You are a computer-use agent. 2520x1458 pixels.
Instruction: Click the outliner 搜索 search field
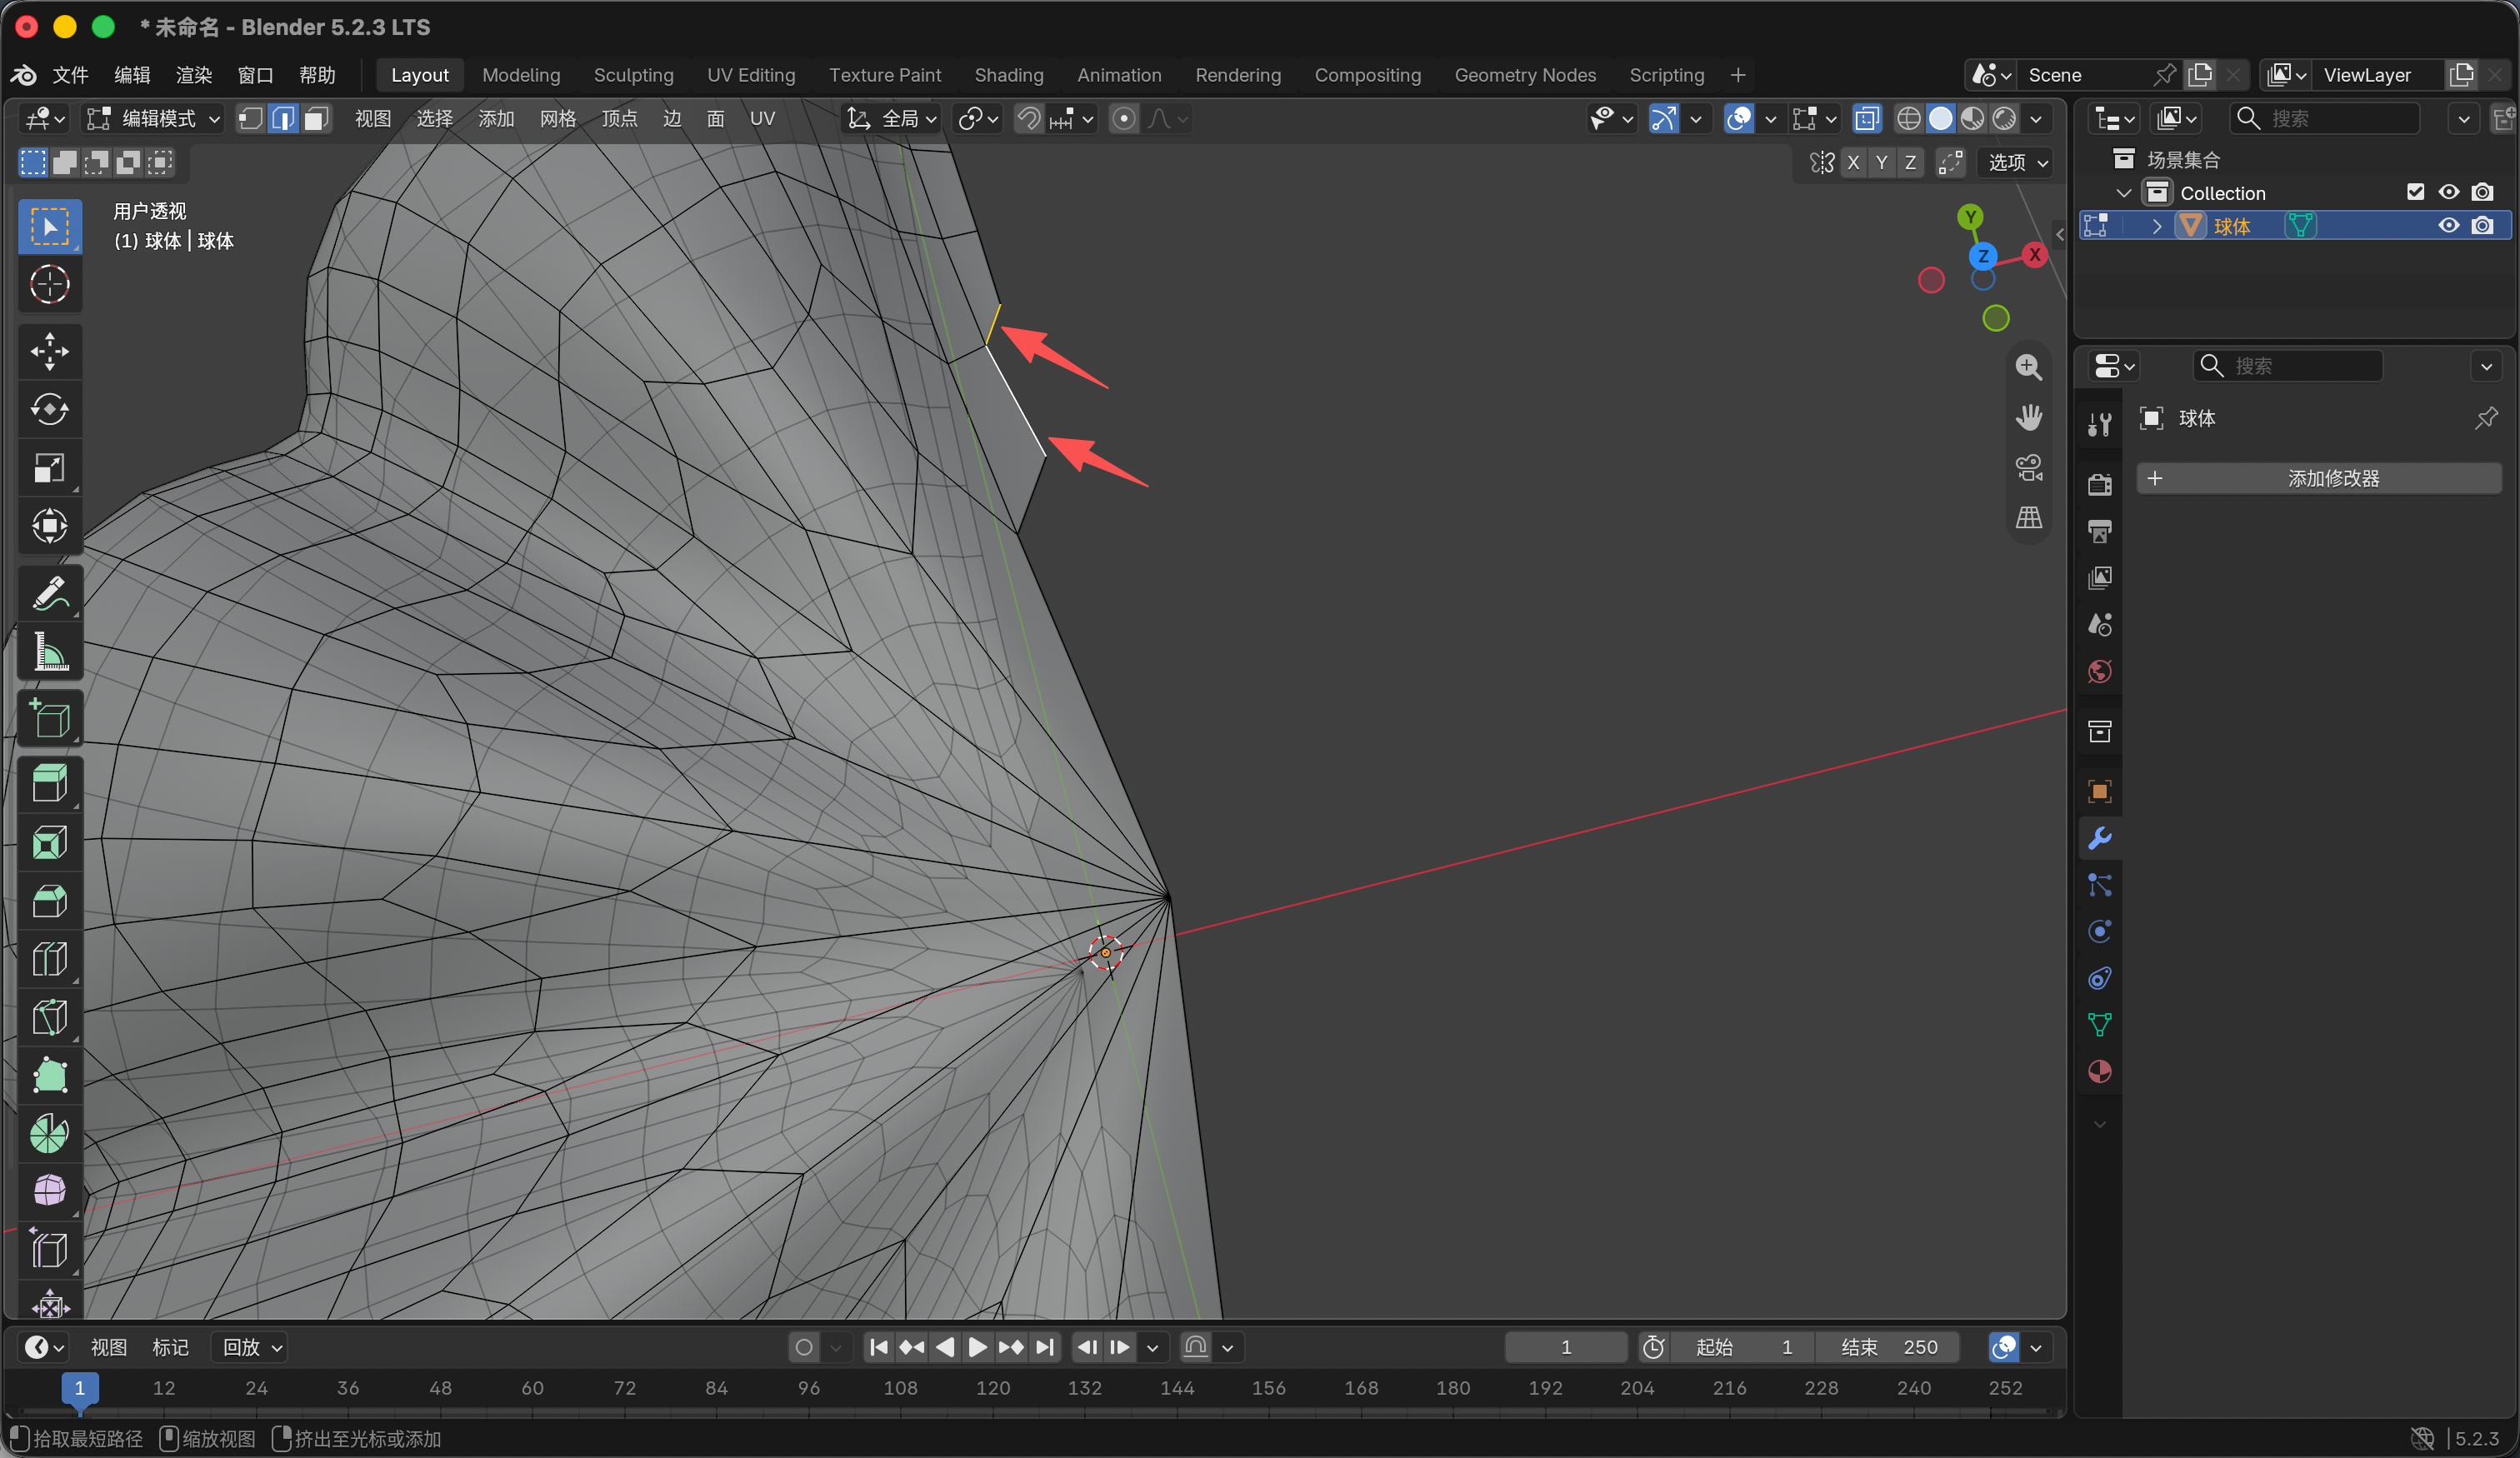click(2324, 119)
